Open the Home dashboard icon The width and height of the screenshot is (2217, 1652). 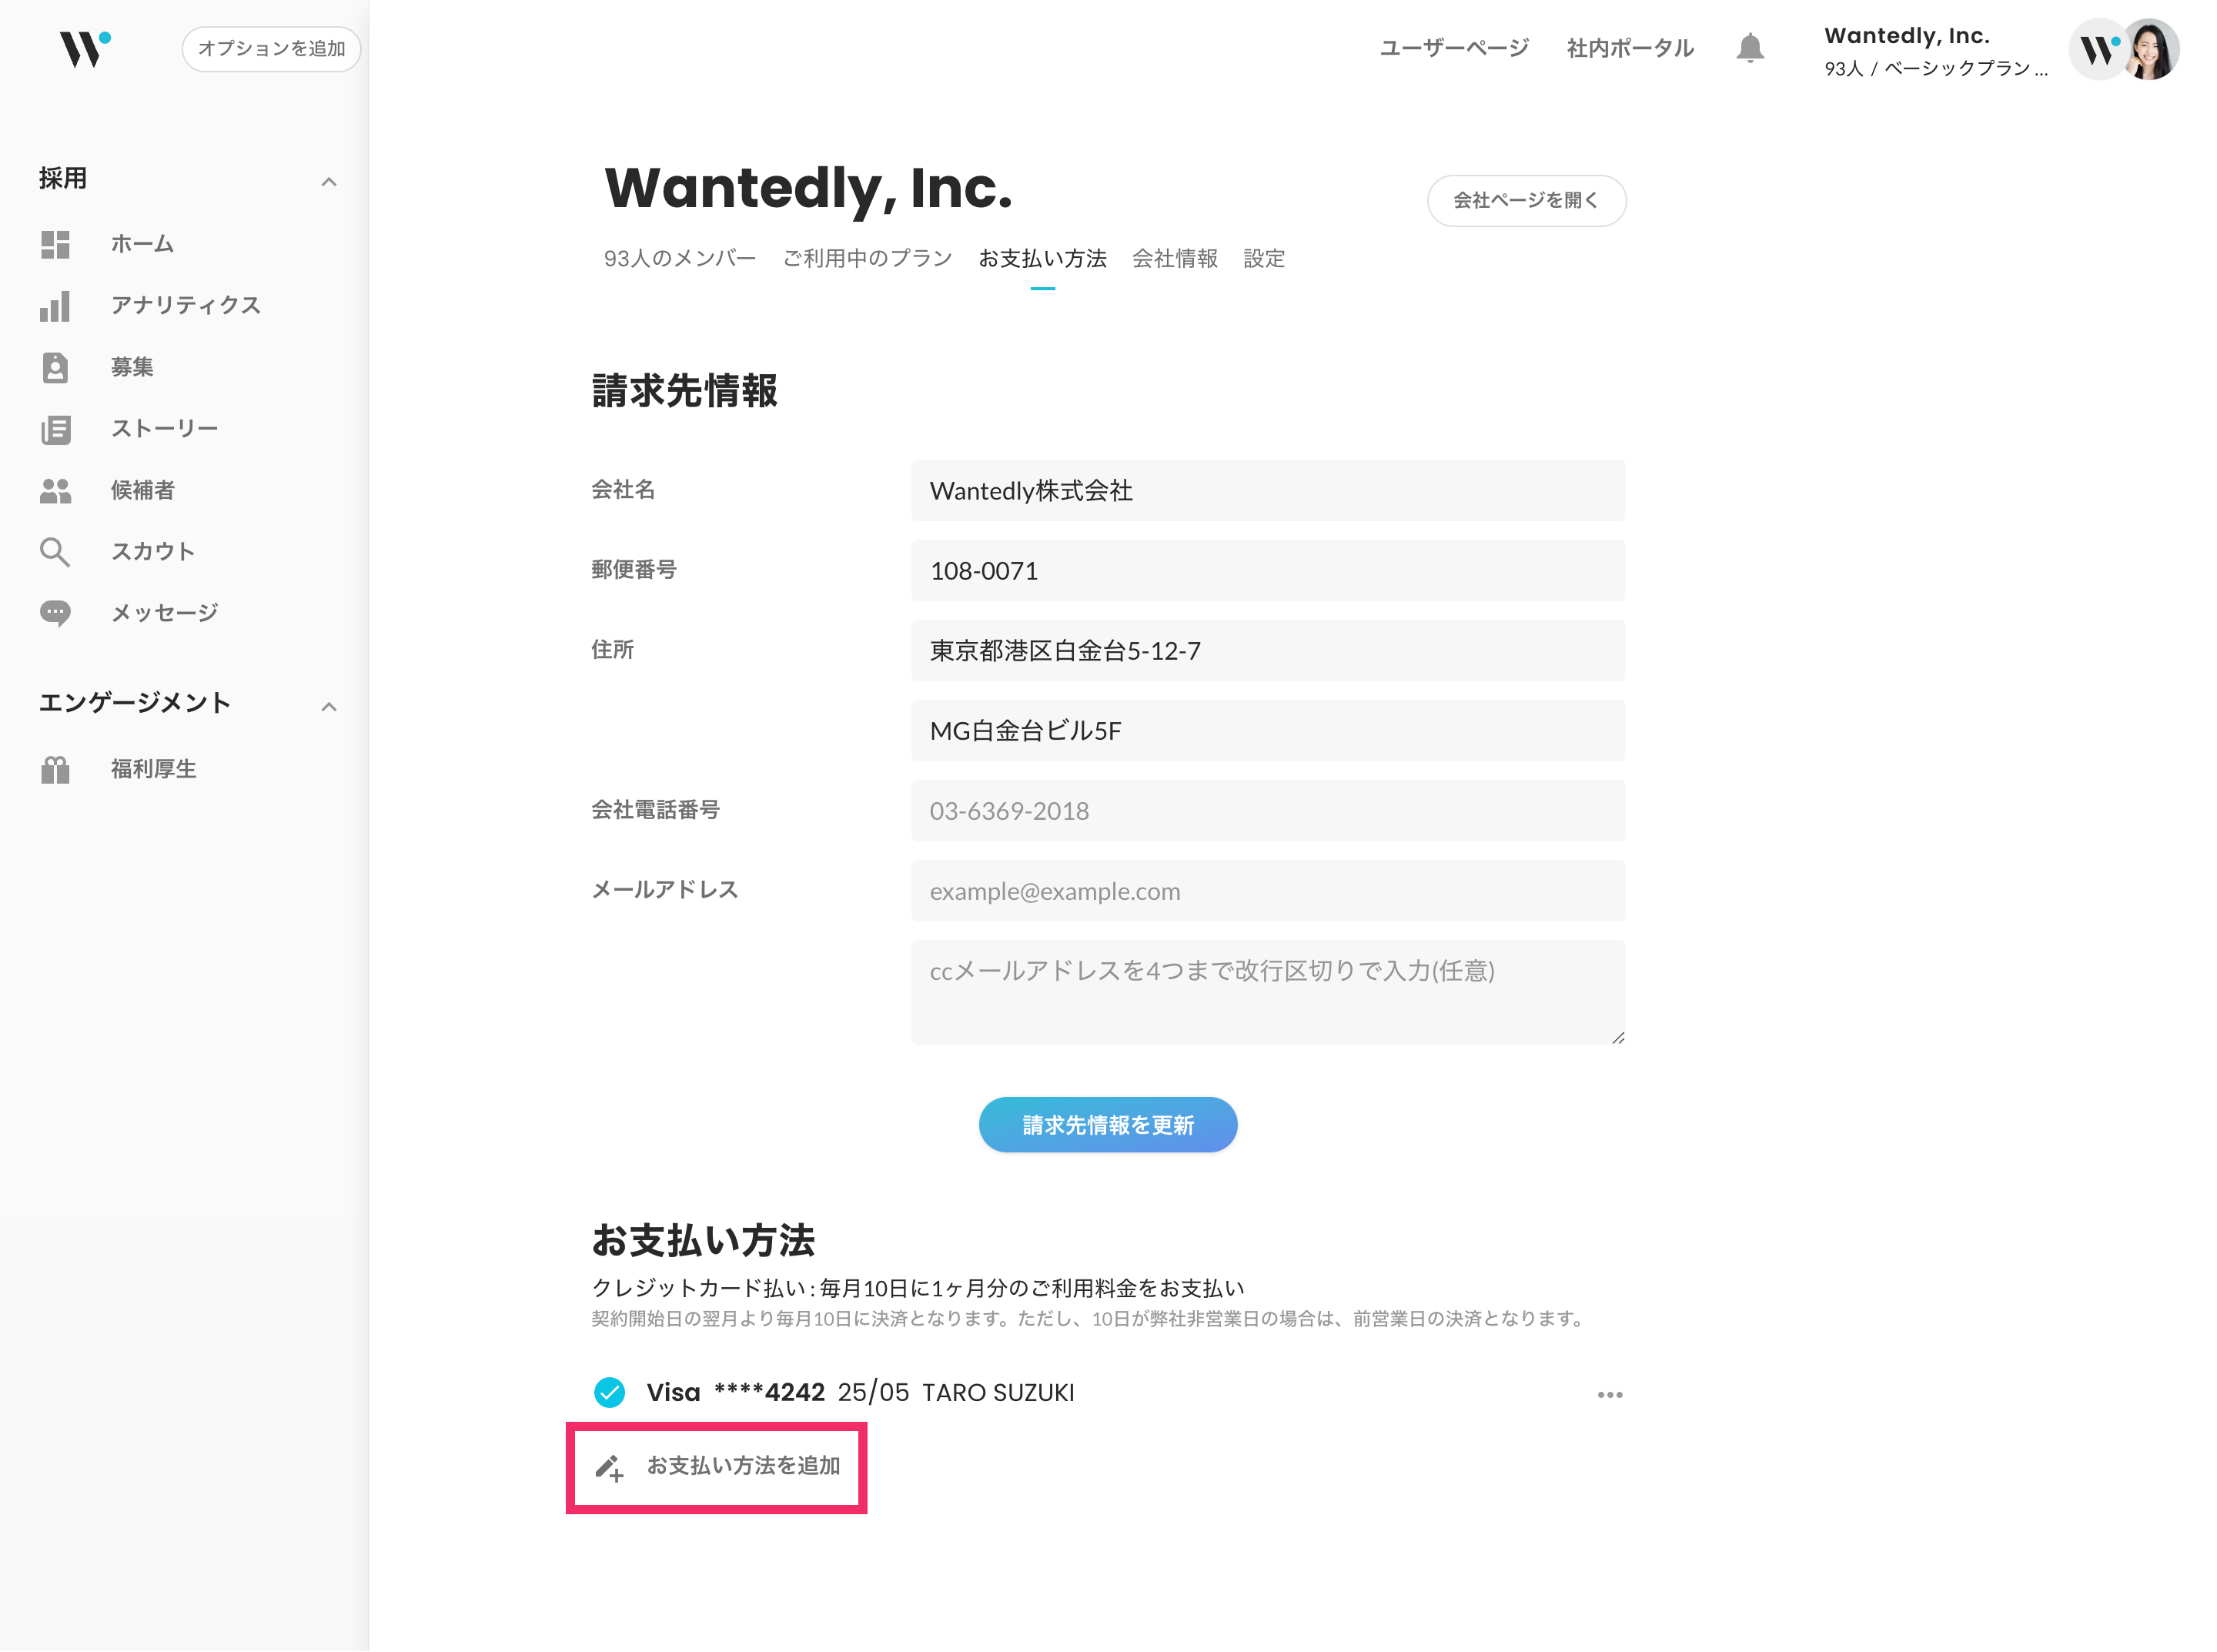[55, 244]
